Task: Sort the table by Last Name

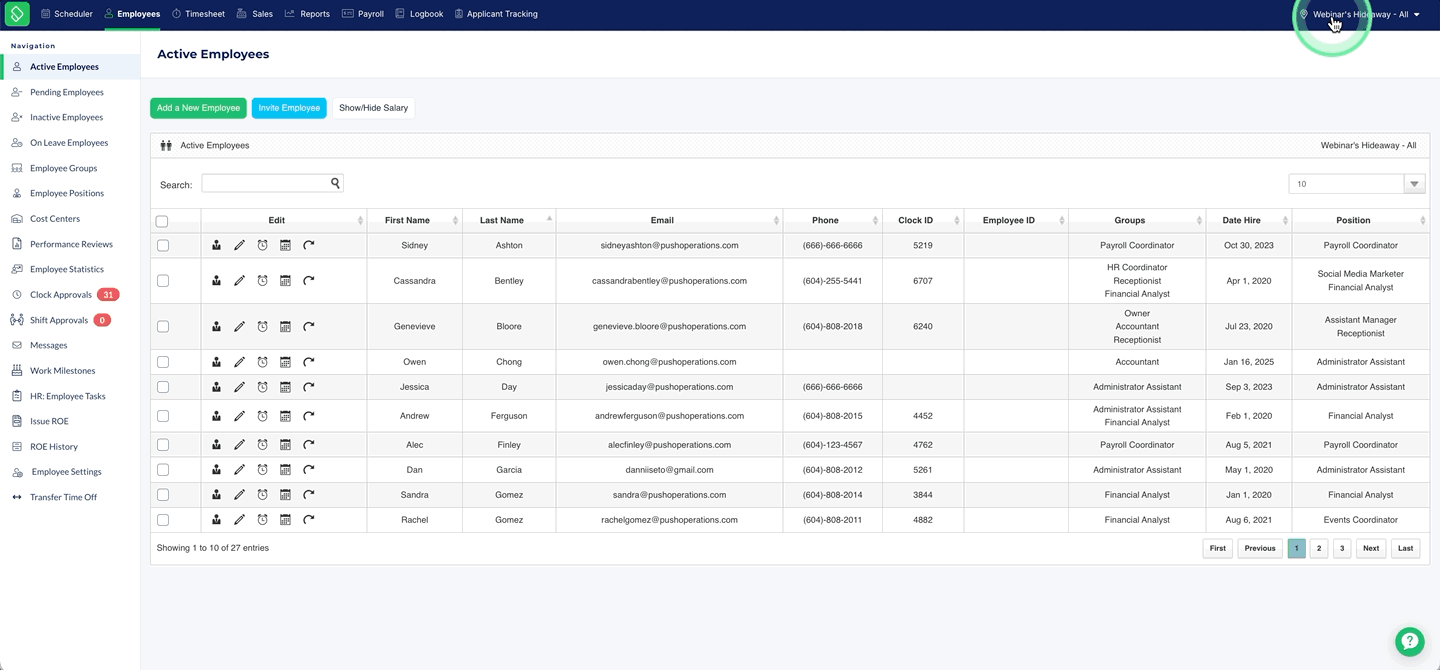Action: 509,220
